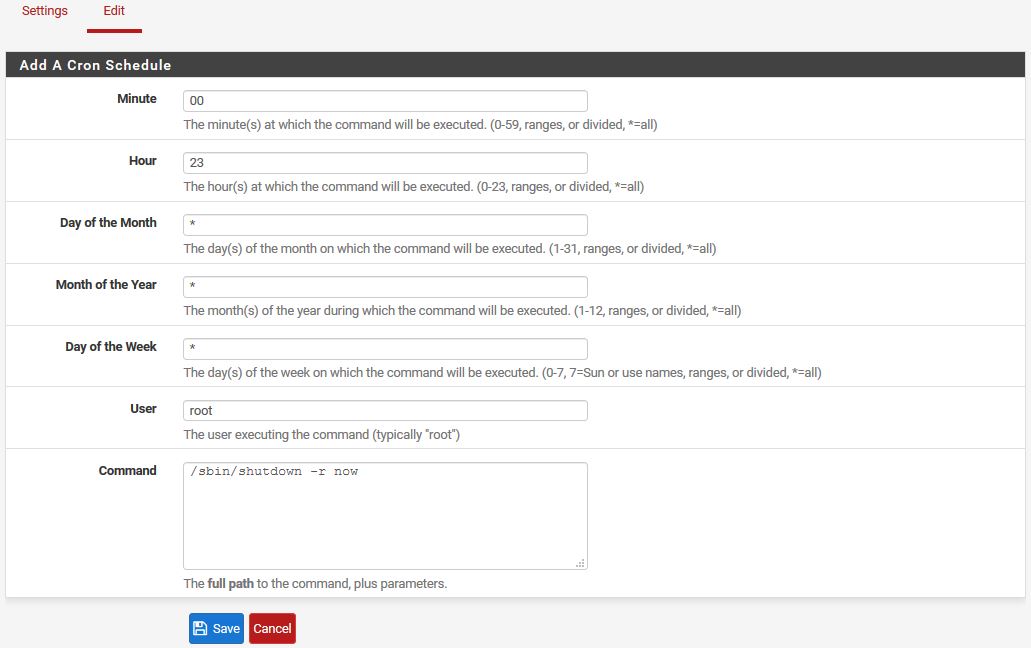Switch to the Settings tab
The image size is (1031, 648).
[x=45, y=11]
